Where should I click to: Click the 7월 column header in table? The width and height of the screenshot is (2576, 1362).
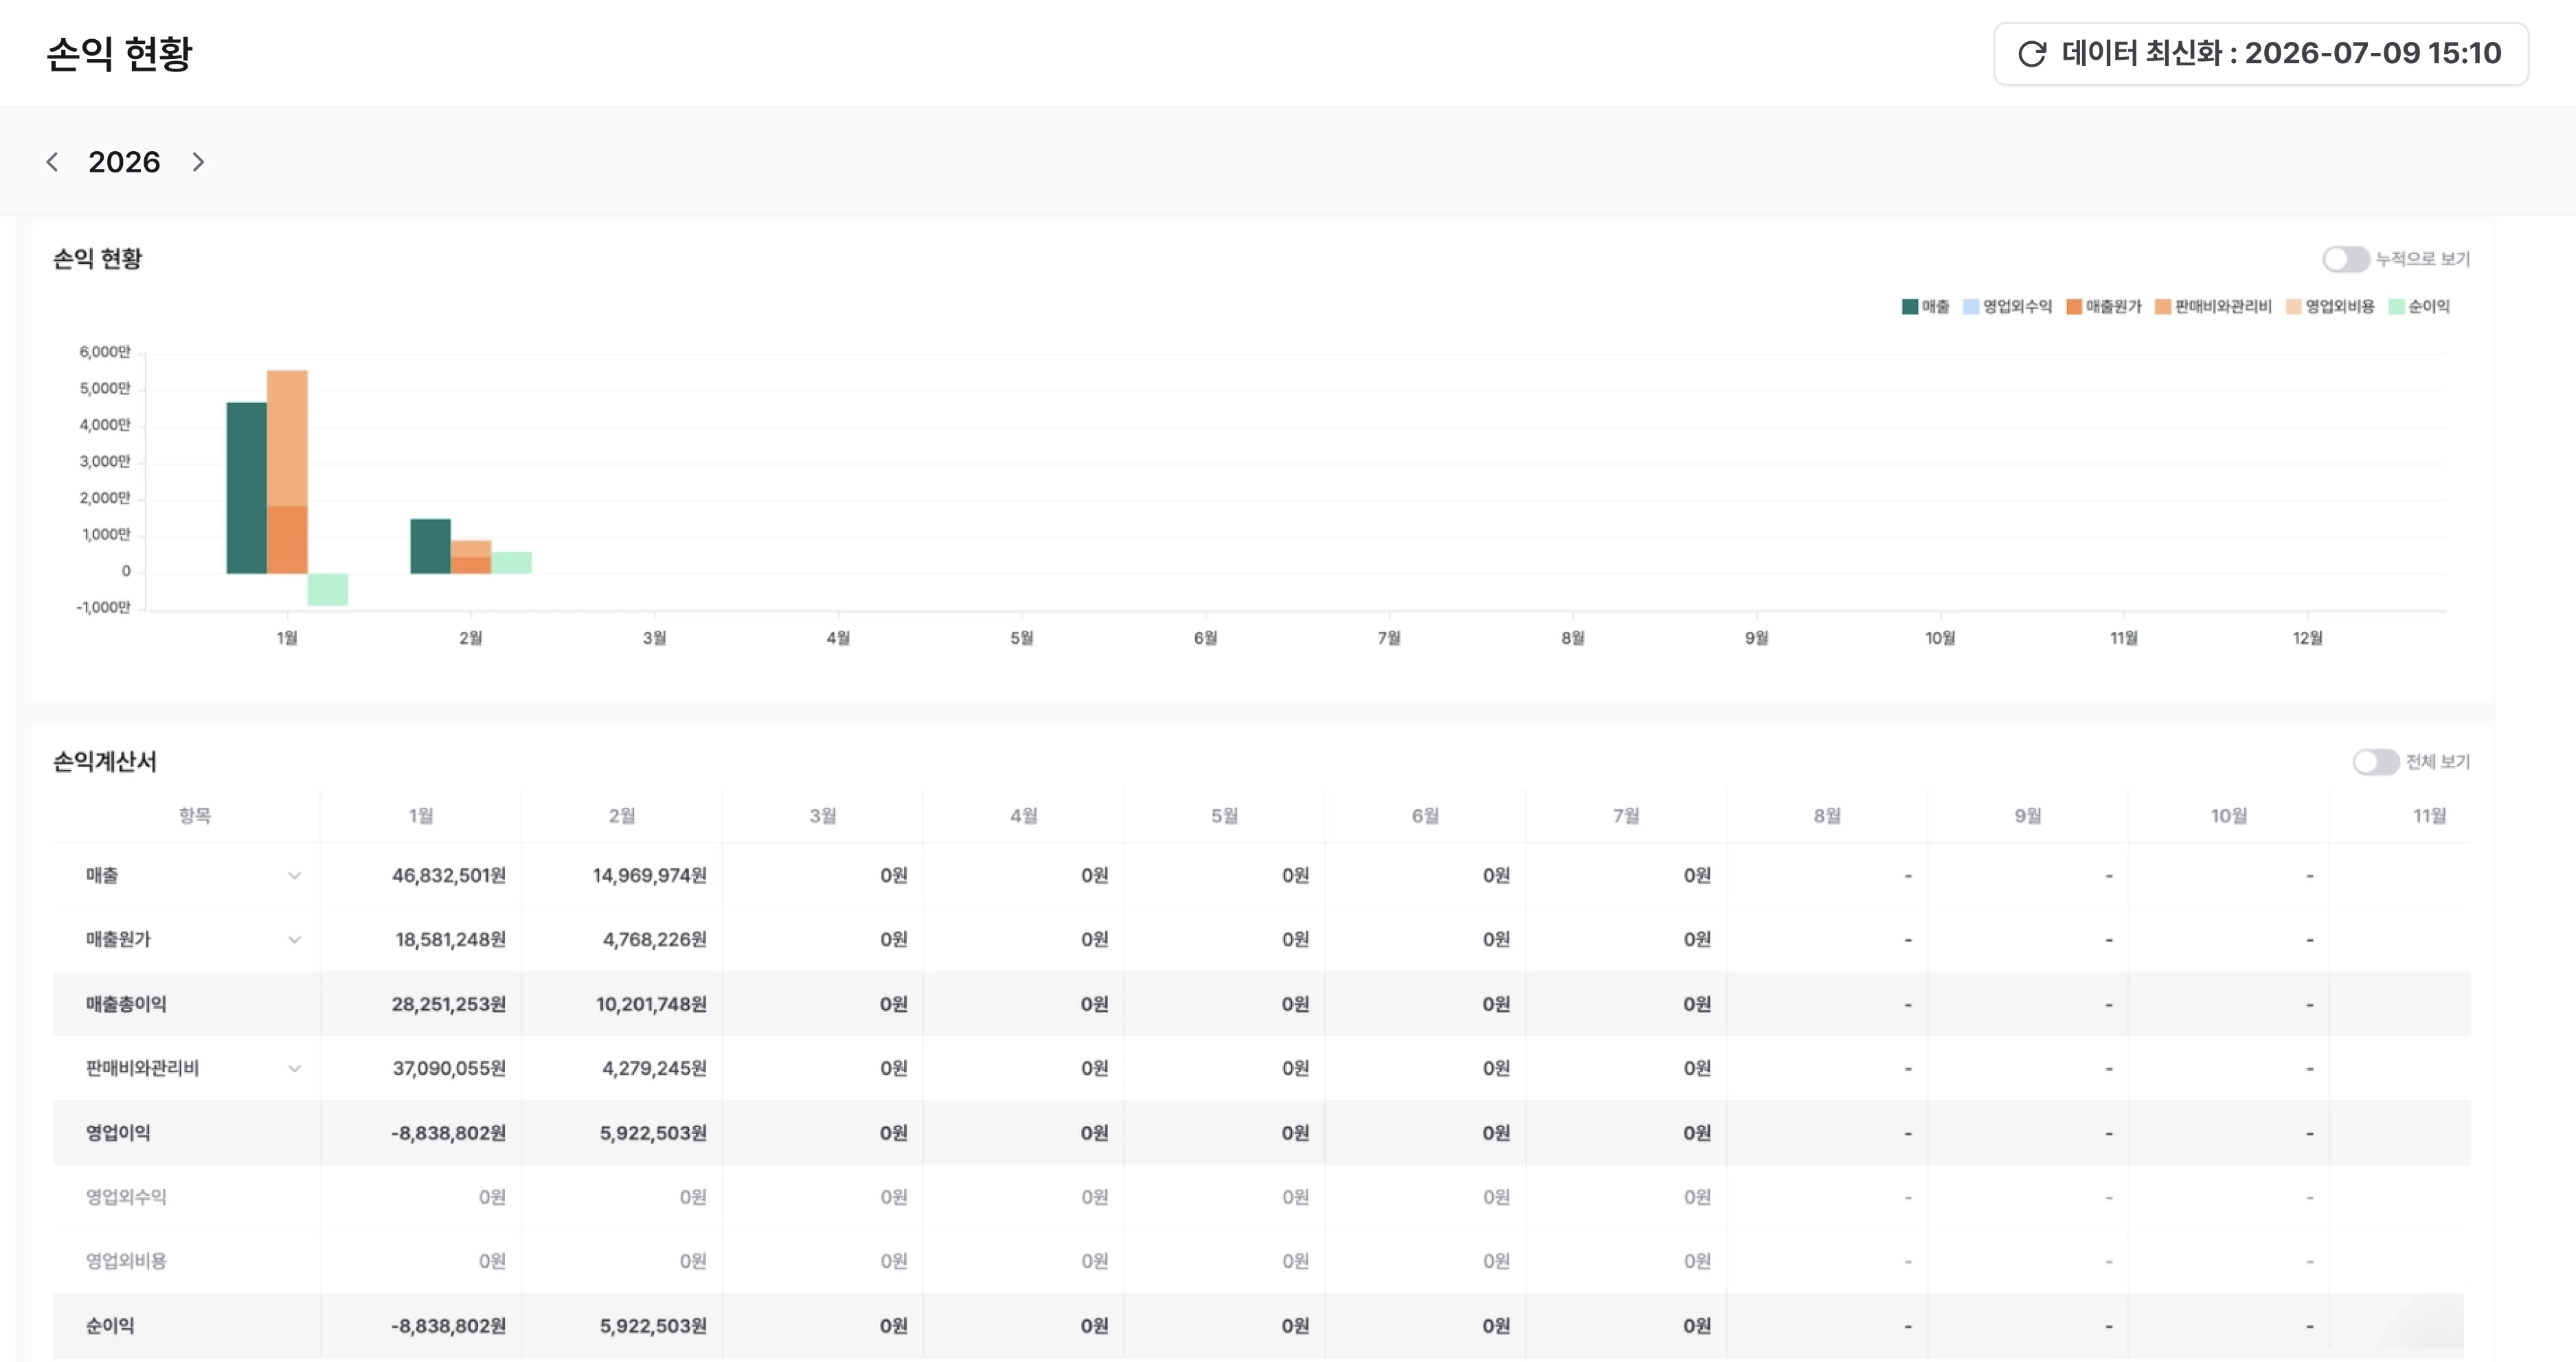pos(1626,816)
